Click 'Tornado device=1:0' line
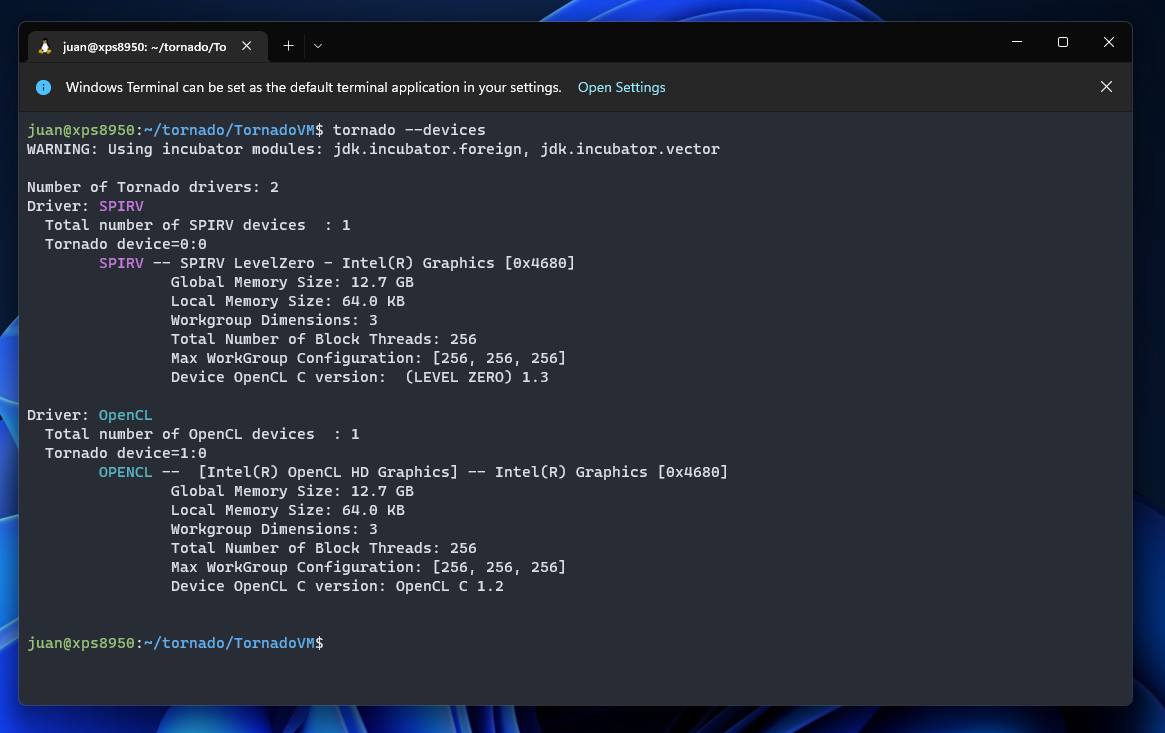The height and width of the screenshot is (733, 1165). coord(126,453)
